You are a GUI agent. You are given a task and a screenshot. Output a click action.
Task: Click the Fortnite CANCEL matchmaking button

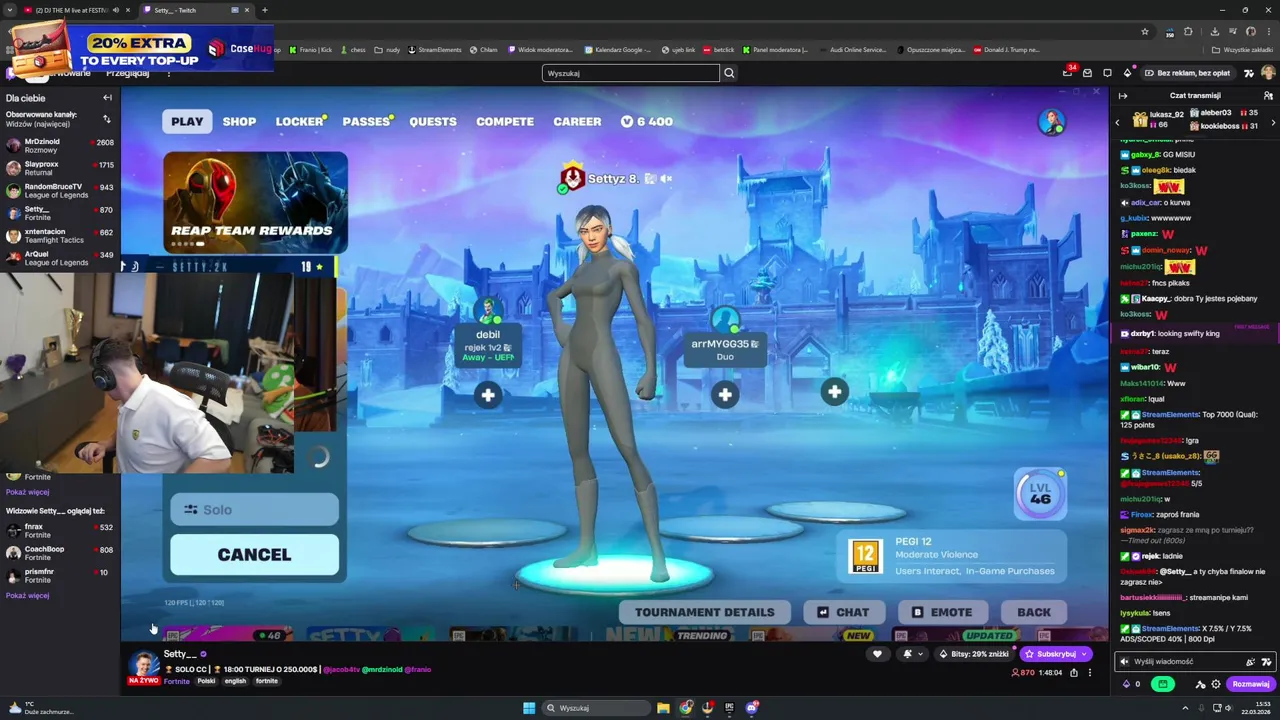click(254, 554)
